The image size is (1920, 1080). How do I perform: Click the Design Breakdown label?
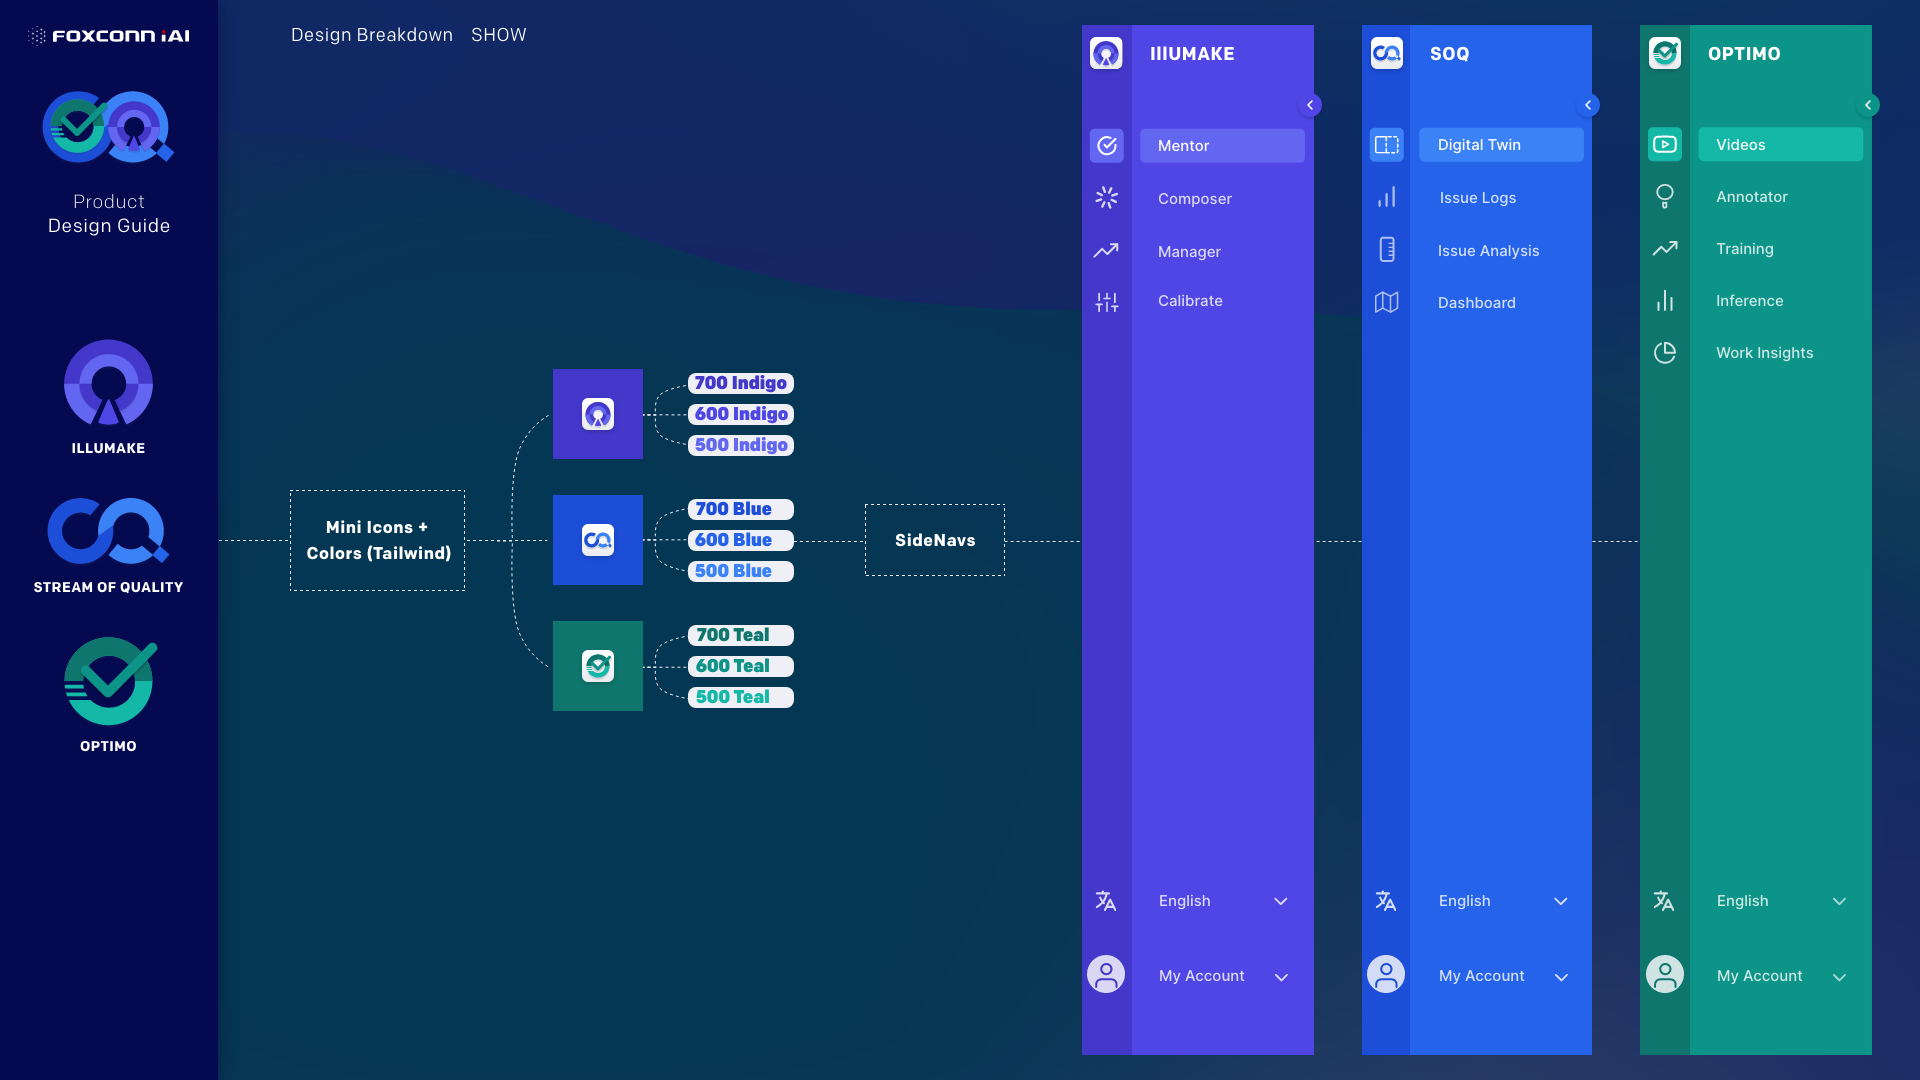point(372,35)
